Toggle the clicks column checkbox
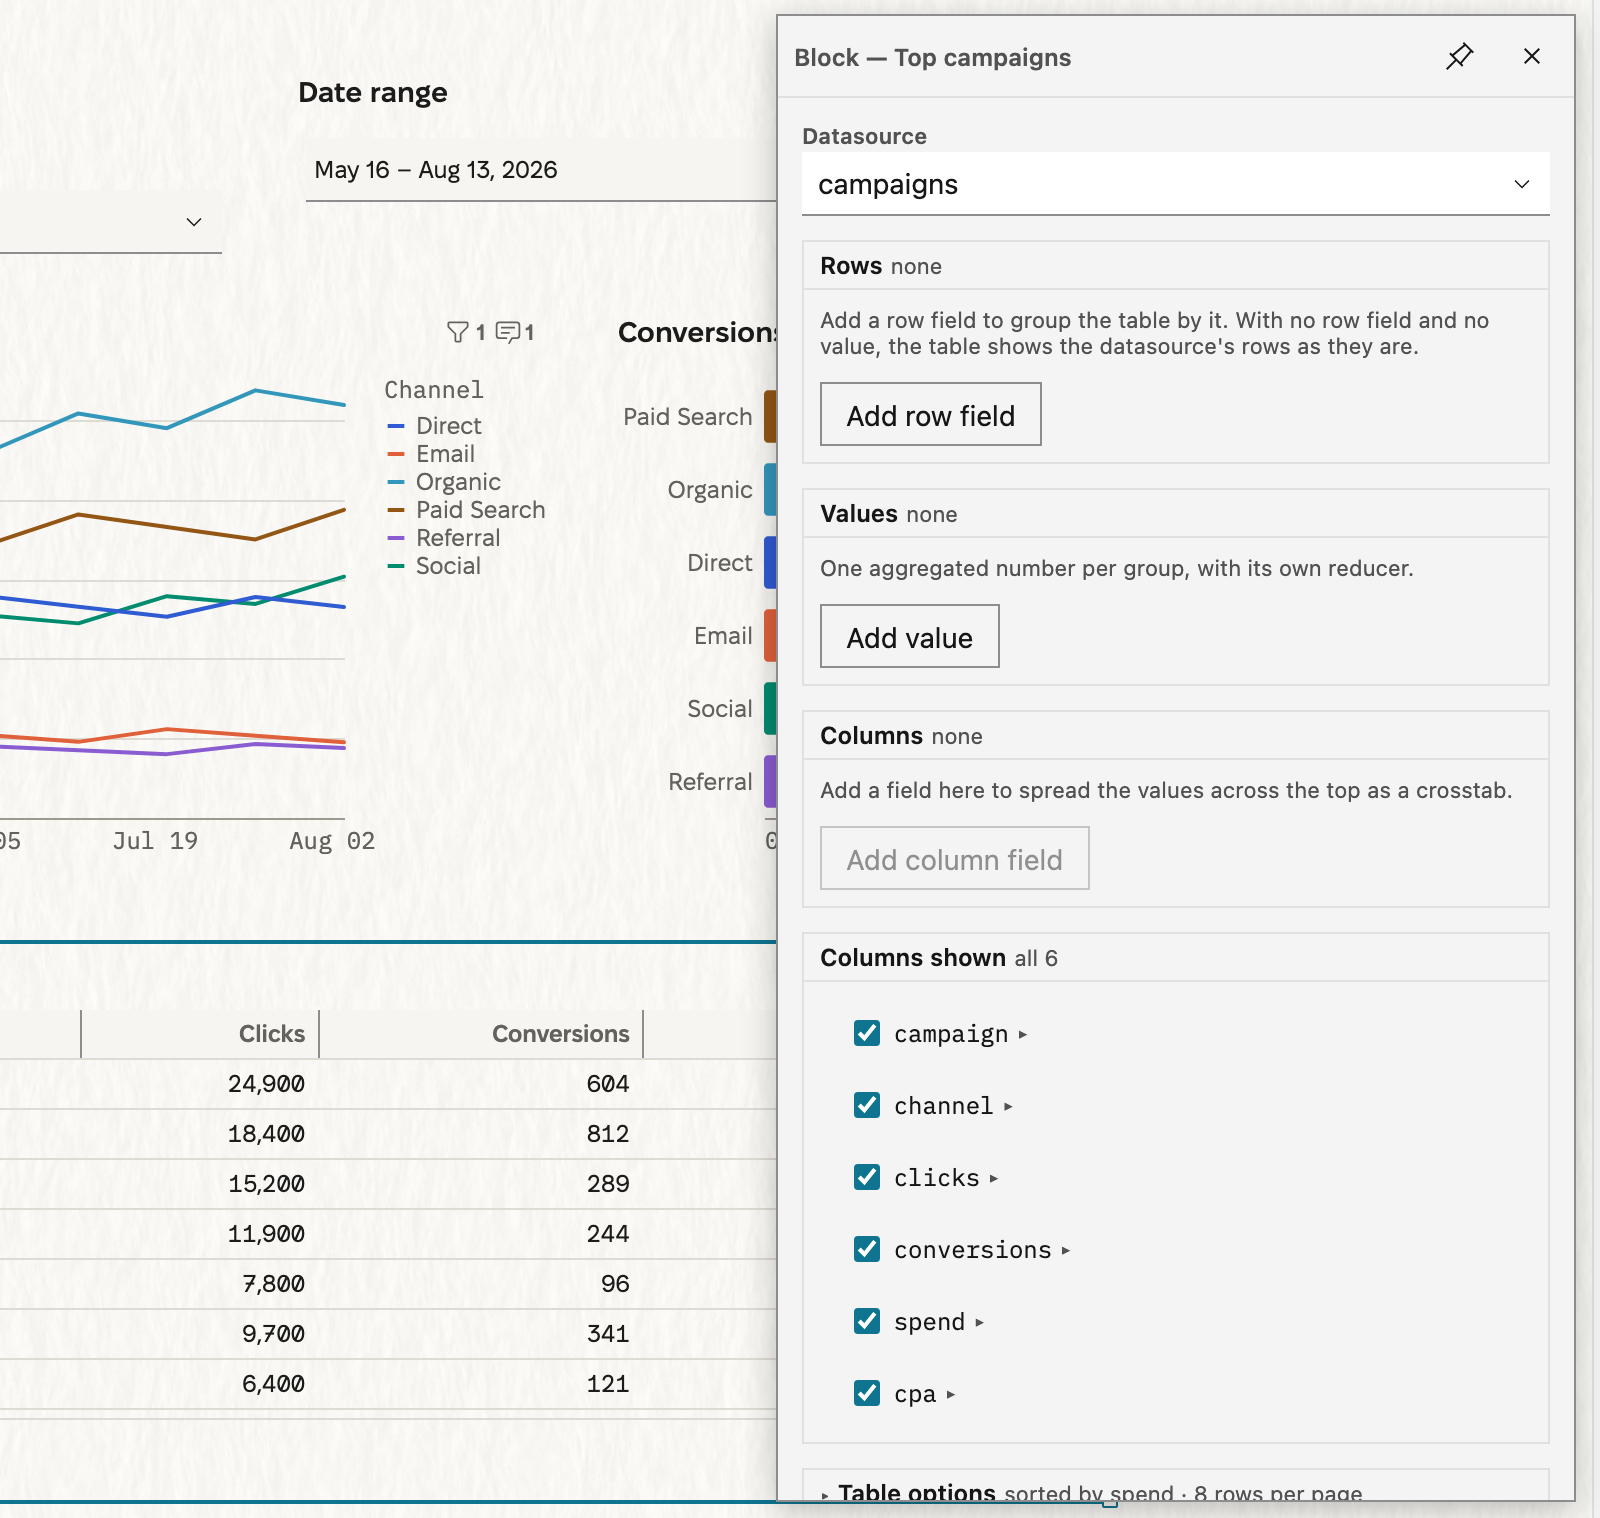Image resolution: width=1600 pixels, height=1518 pixels. point(867,1177)
